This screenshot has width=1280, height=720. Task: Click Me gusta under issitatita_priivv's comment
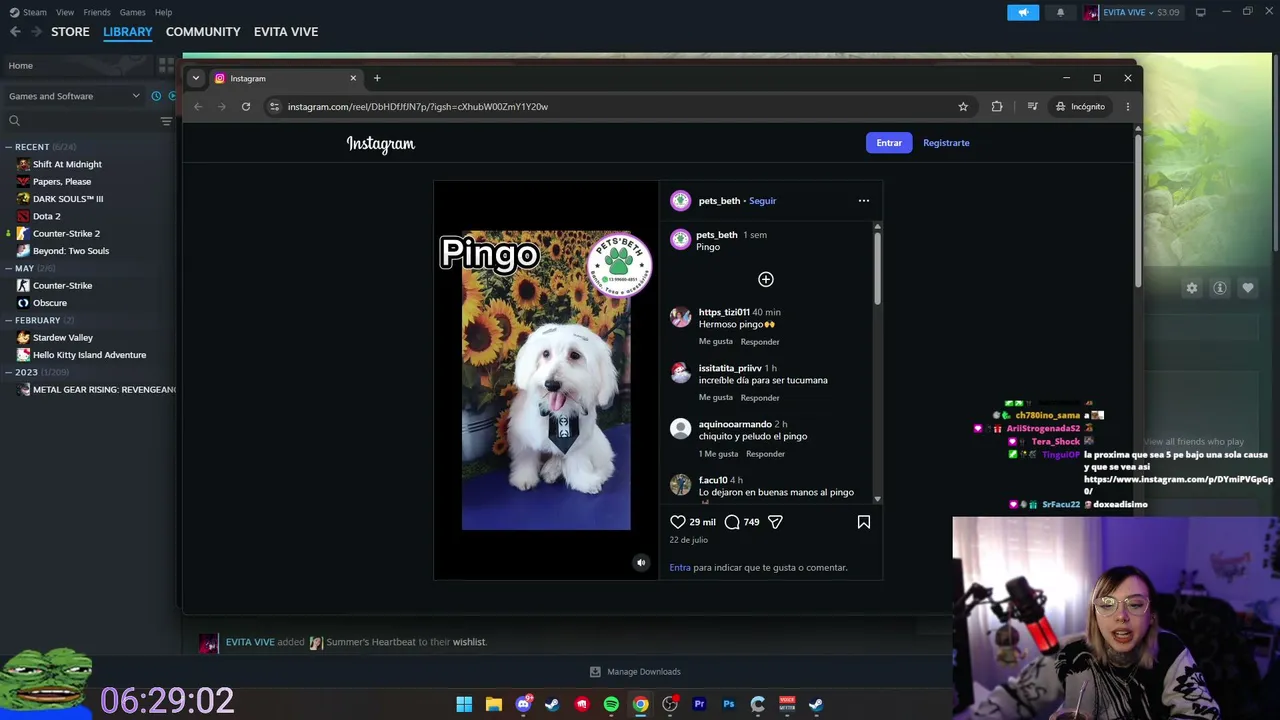pos(716,398)
